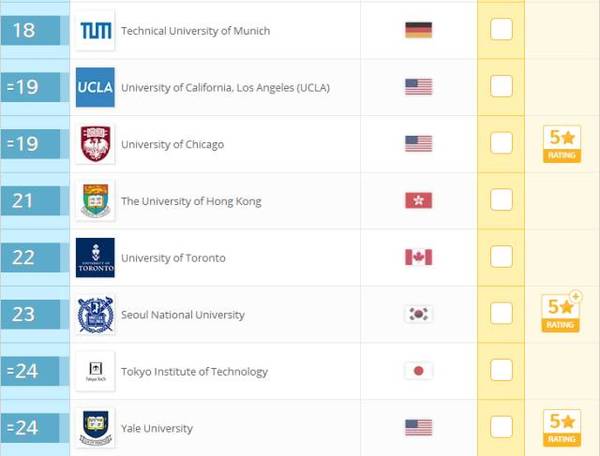The image size is (600, 456).
Task: Click the Tokyo Tech logo
Action: (95, 371)
